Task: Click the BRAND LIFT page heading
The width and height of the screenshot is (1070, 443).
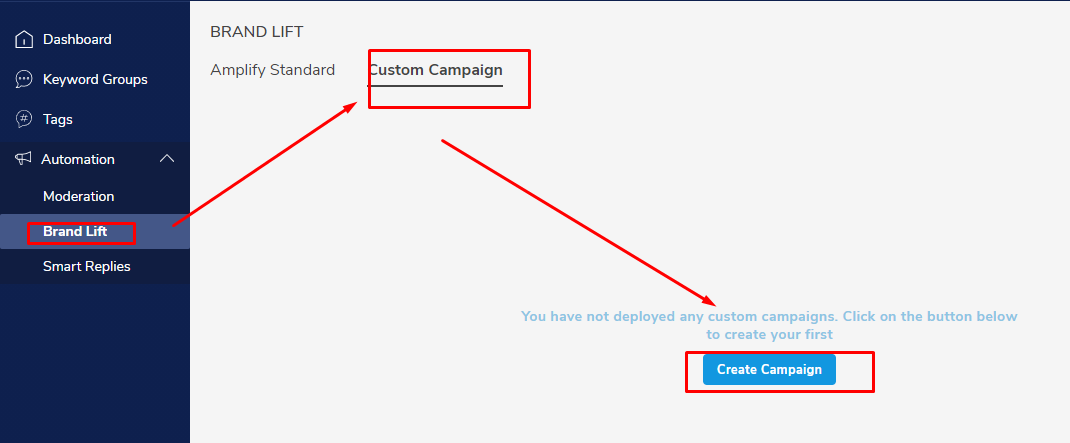Action: 257,31
